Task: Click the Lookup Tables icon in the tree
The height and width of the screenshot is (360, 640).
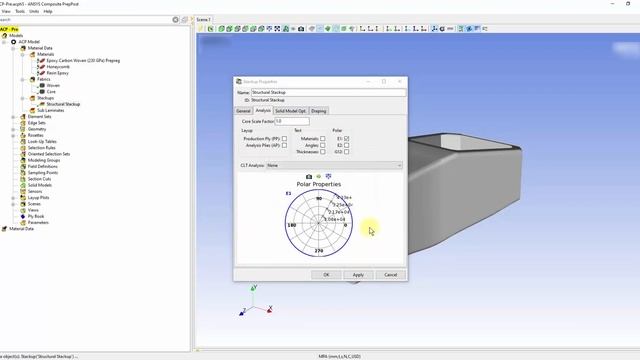Action: pos(23,141)
